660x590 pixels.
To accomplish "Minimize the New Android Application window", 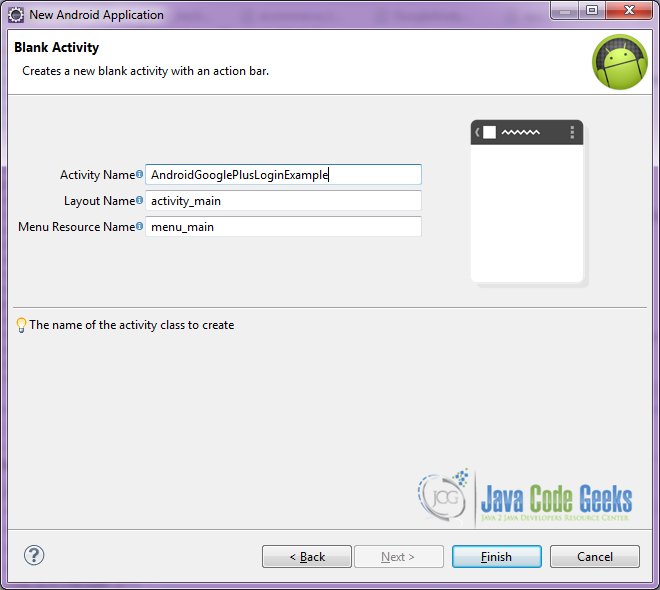I will coord(564,10).
